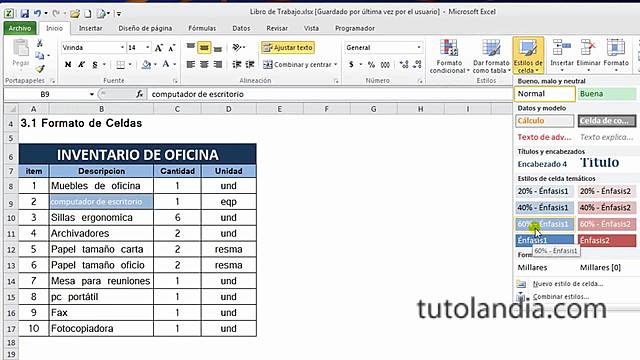Viewport: 640px width, 360px height.
Task: Click the insert function fx icon
Action: [x=140, y=94]
